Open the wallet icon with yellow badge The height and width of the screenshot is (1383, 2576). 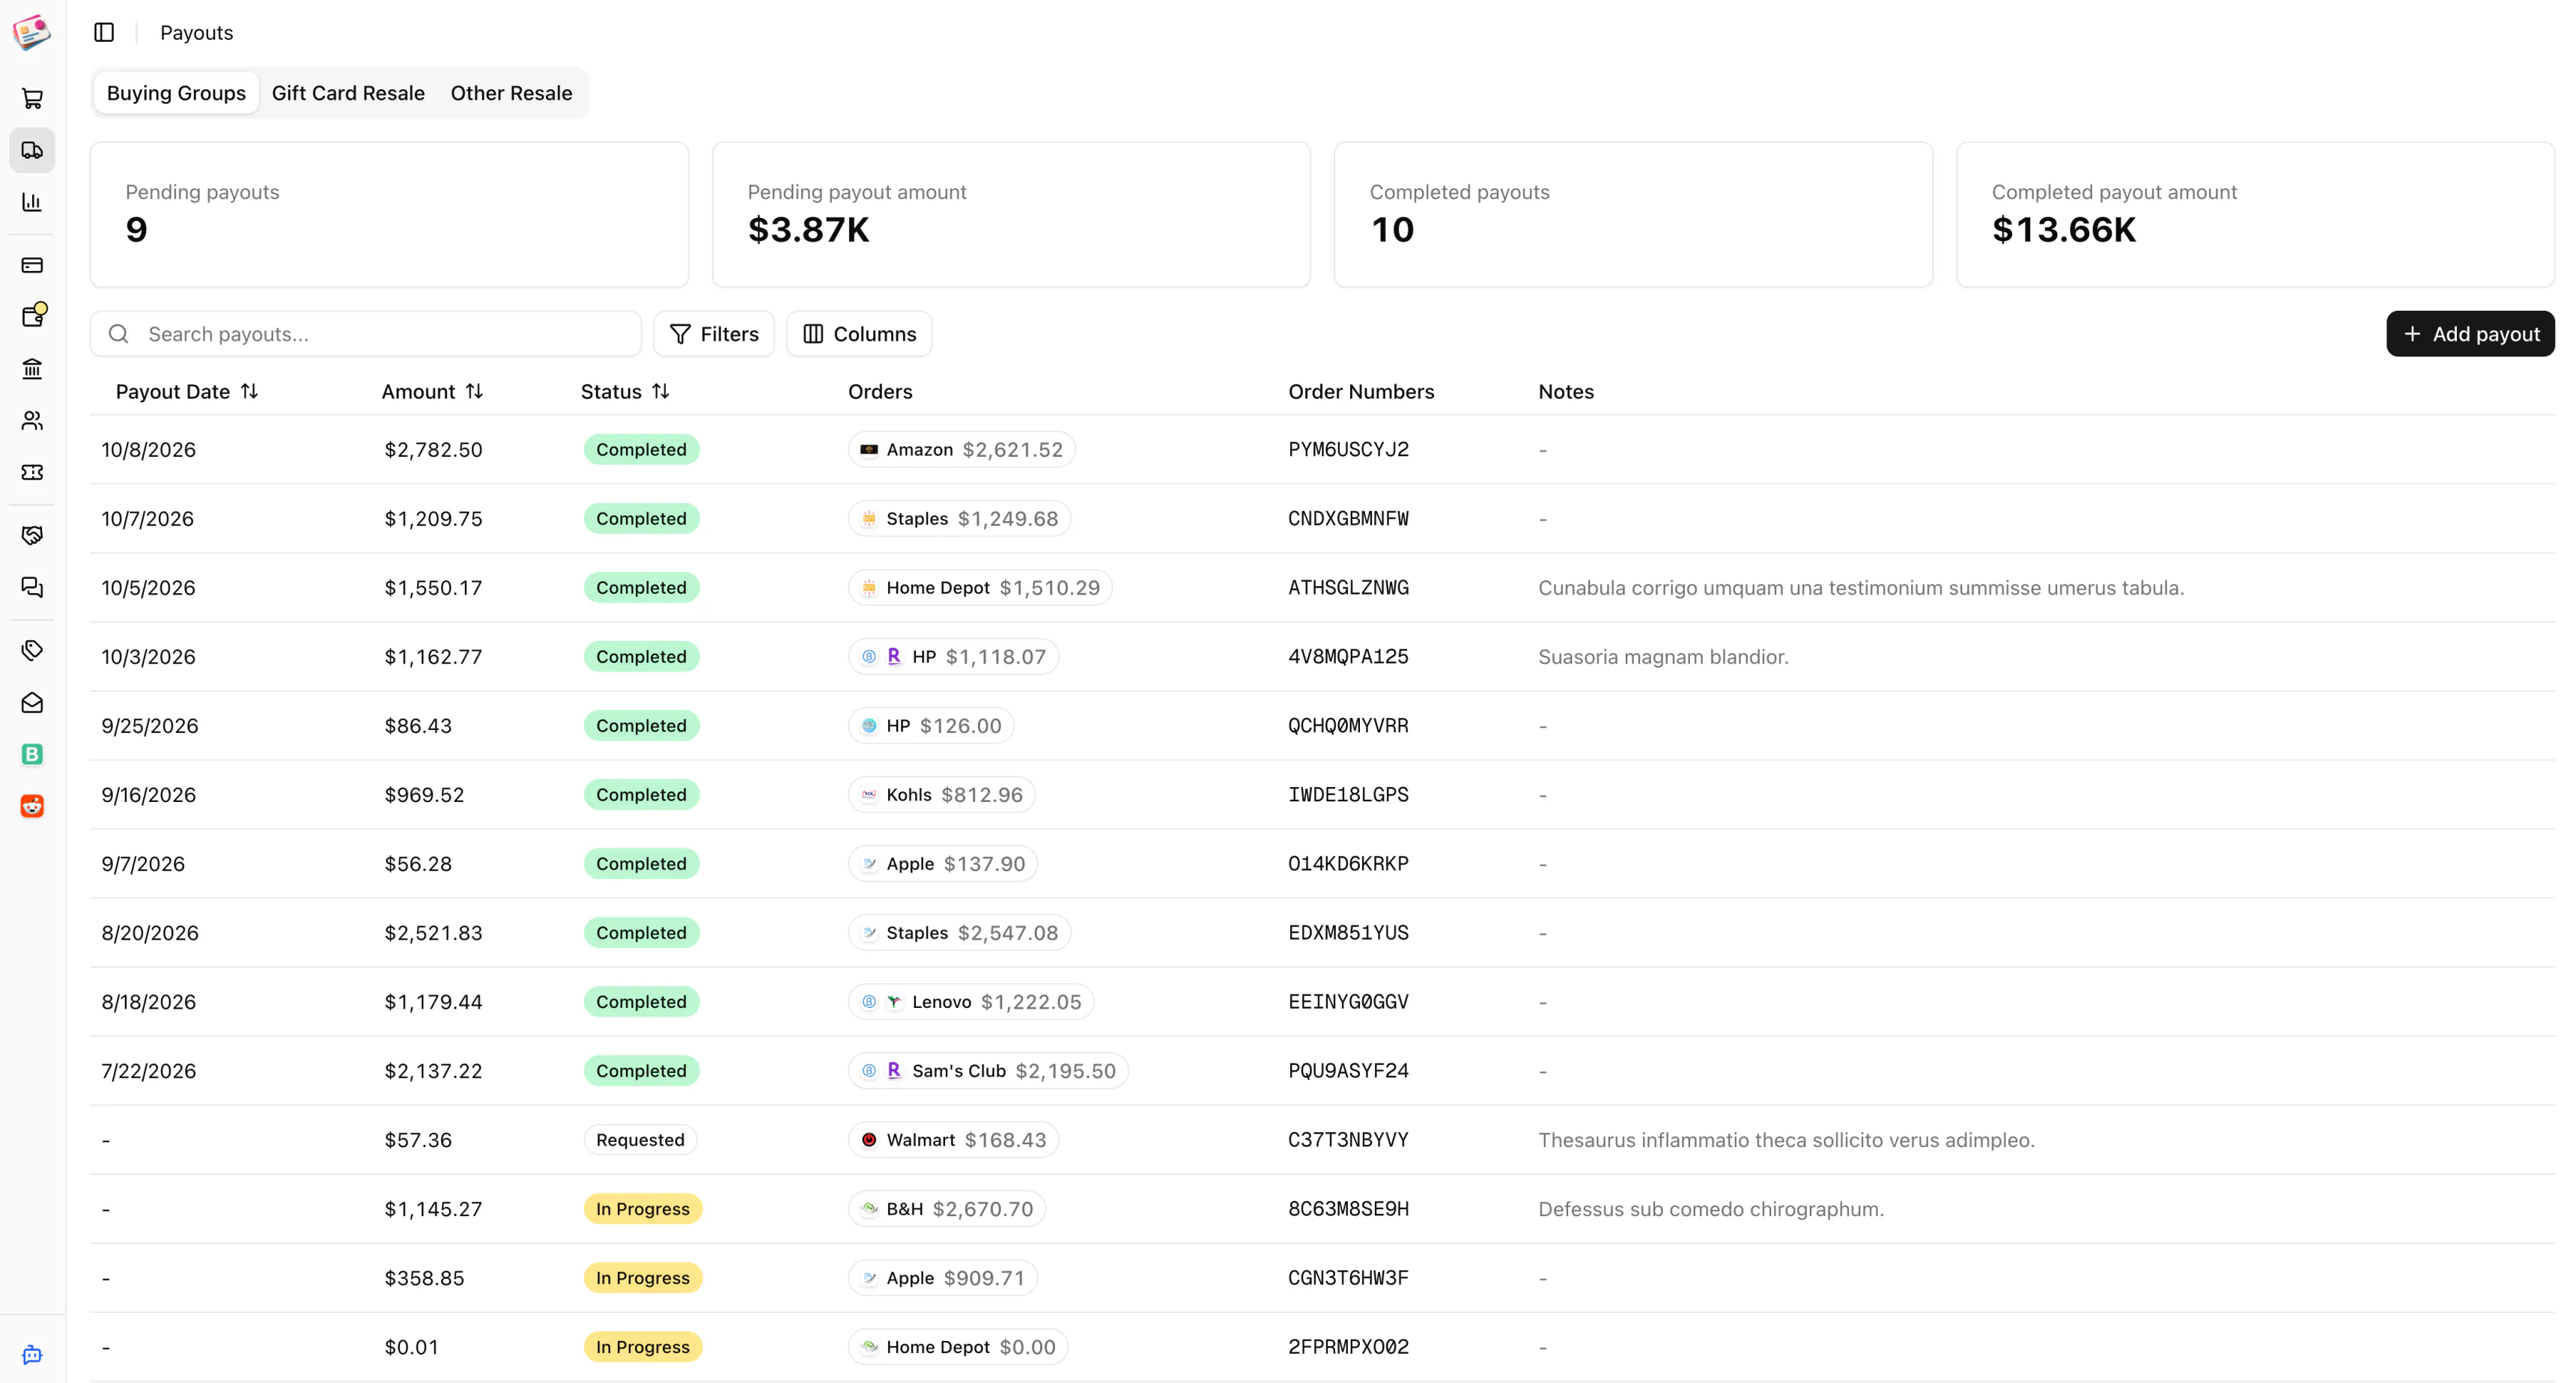[x=32, y=316]
